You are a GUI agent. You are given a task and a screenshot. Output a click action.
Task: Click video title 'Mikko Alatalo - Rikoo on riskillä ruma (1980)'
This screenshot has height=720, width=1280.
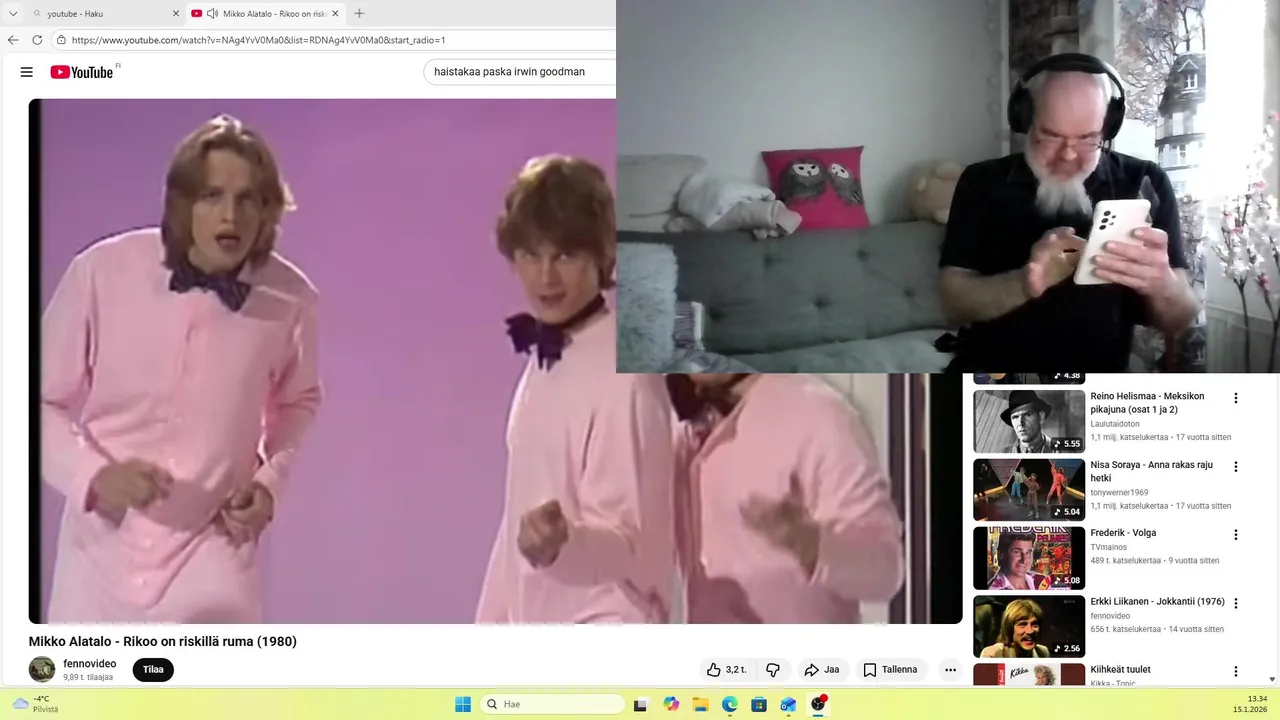tap(163, 641)
